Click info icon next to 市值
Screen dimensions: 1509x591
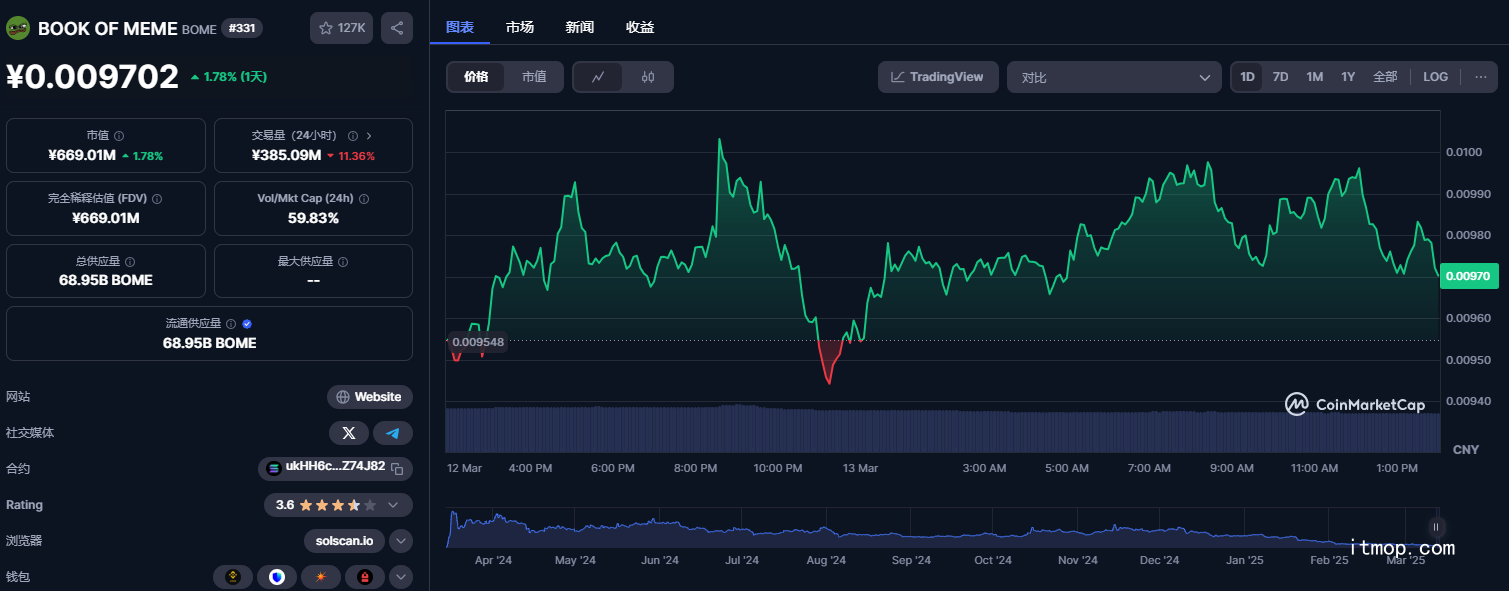pos(119,135)
